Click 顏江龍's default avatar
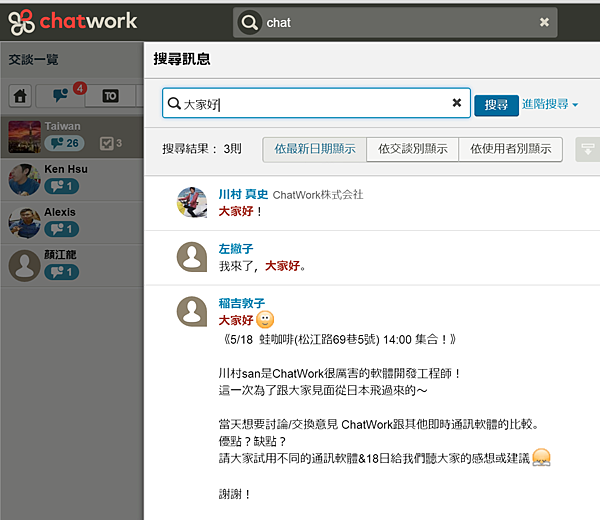The image size is (600, 520). point(24,266)
